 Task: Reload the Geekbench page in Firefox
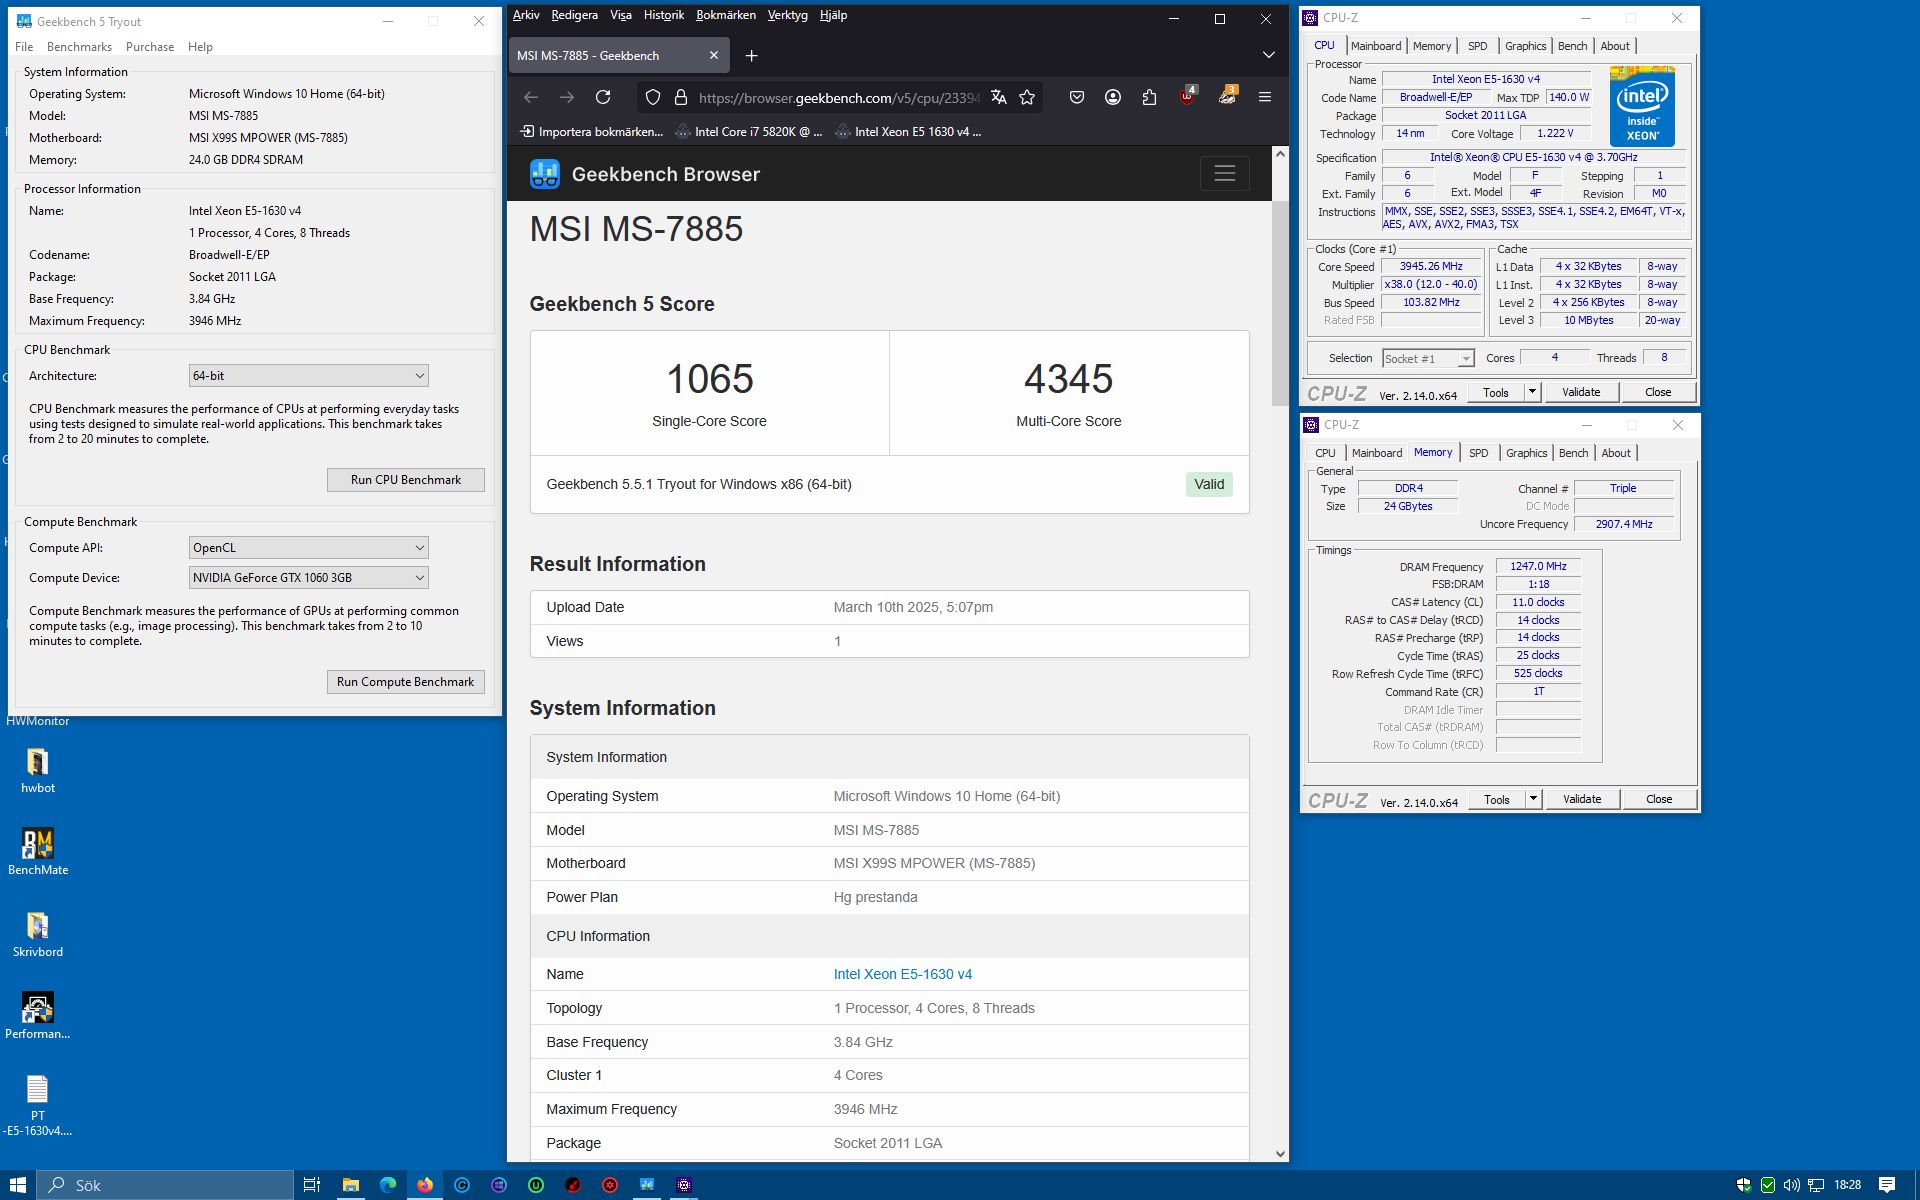602,97
